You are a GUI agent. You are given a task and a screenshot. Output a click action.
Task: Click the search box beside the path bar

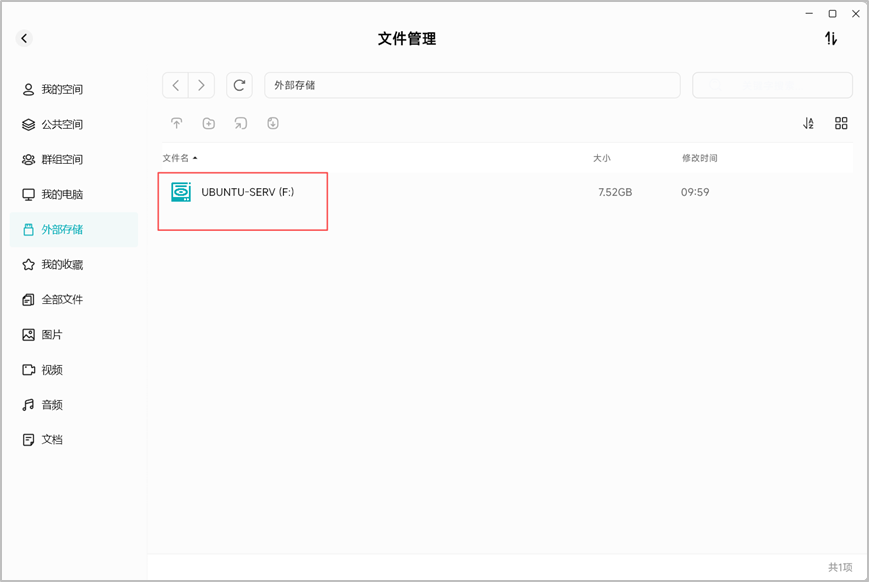(772, 85)
